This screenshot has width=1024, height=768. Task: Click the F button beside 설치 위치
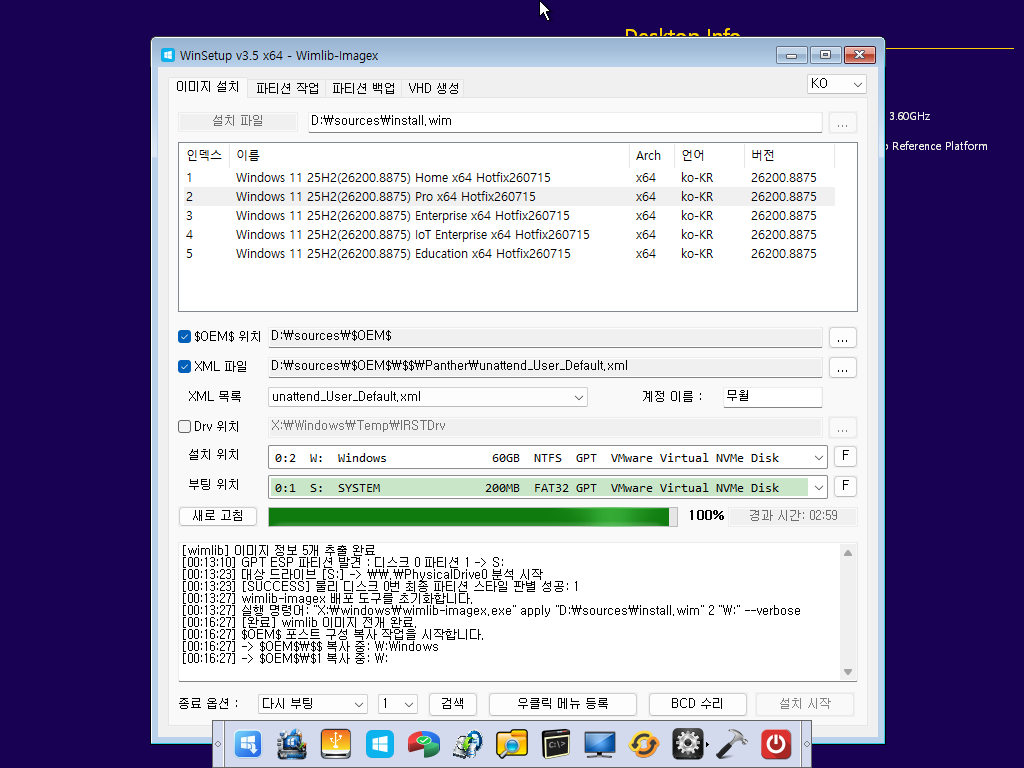coord(845,456)
